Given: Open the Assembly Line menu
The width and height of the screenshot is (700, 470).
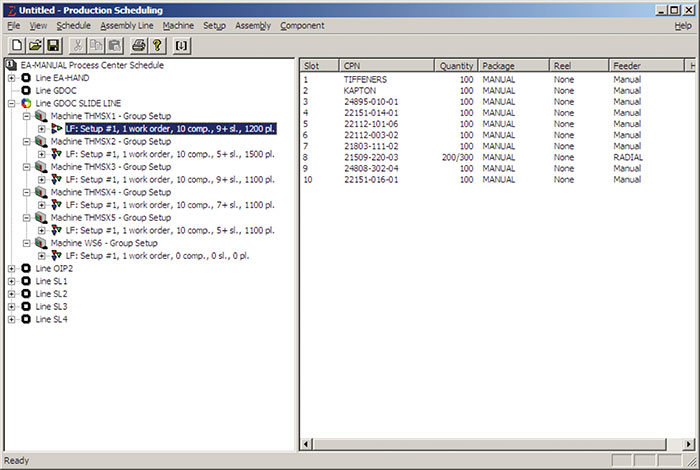Looking at the screenshot, I should pyautogui.click(x=127, y=25).
